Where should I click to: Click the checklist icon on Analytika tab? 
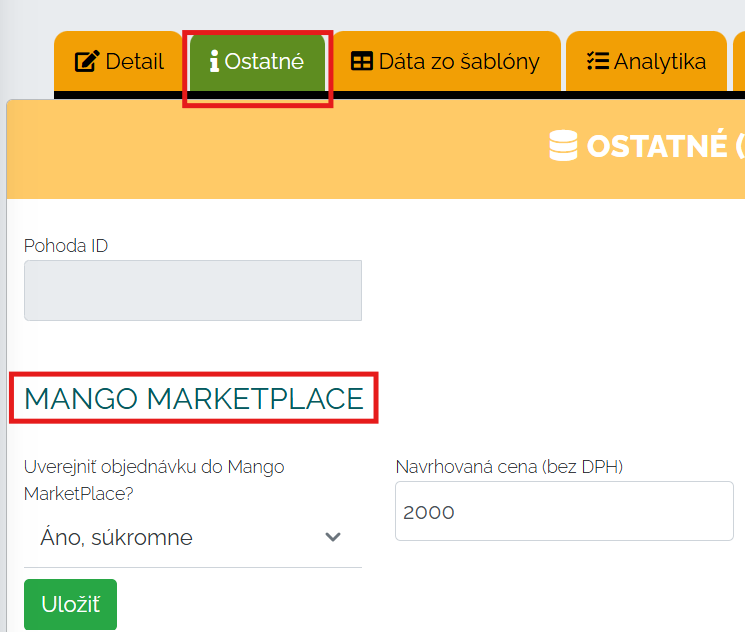coord(597,62)
